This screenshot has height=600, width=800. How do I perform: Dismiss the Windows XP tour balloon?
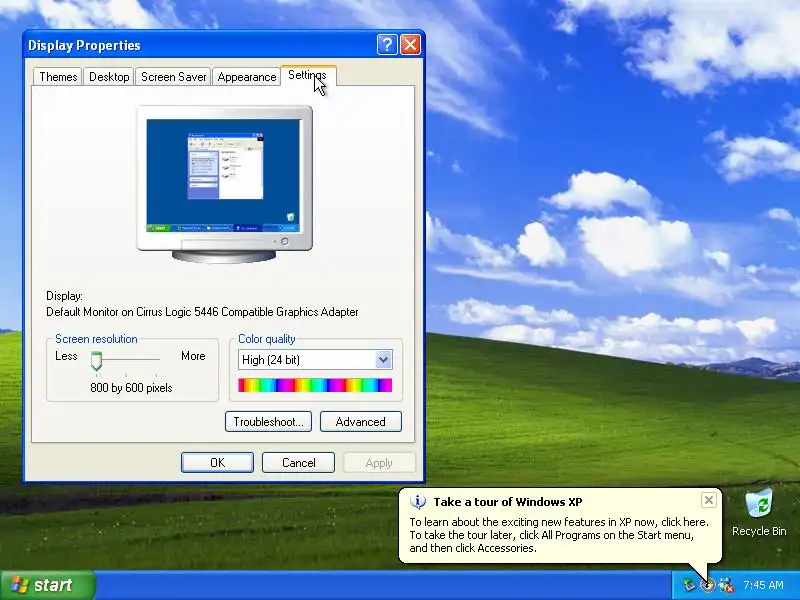tap(709, 501)
